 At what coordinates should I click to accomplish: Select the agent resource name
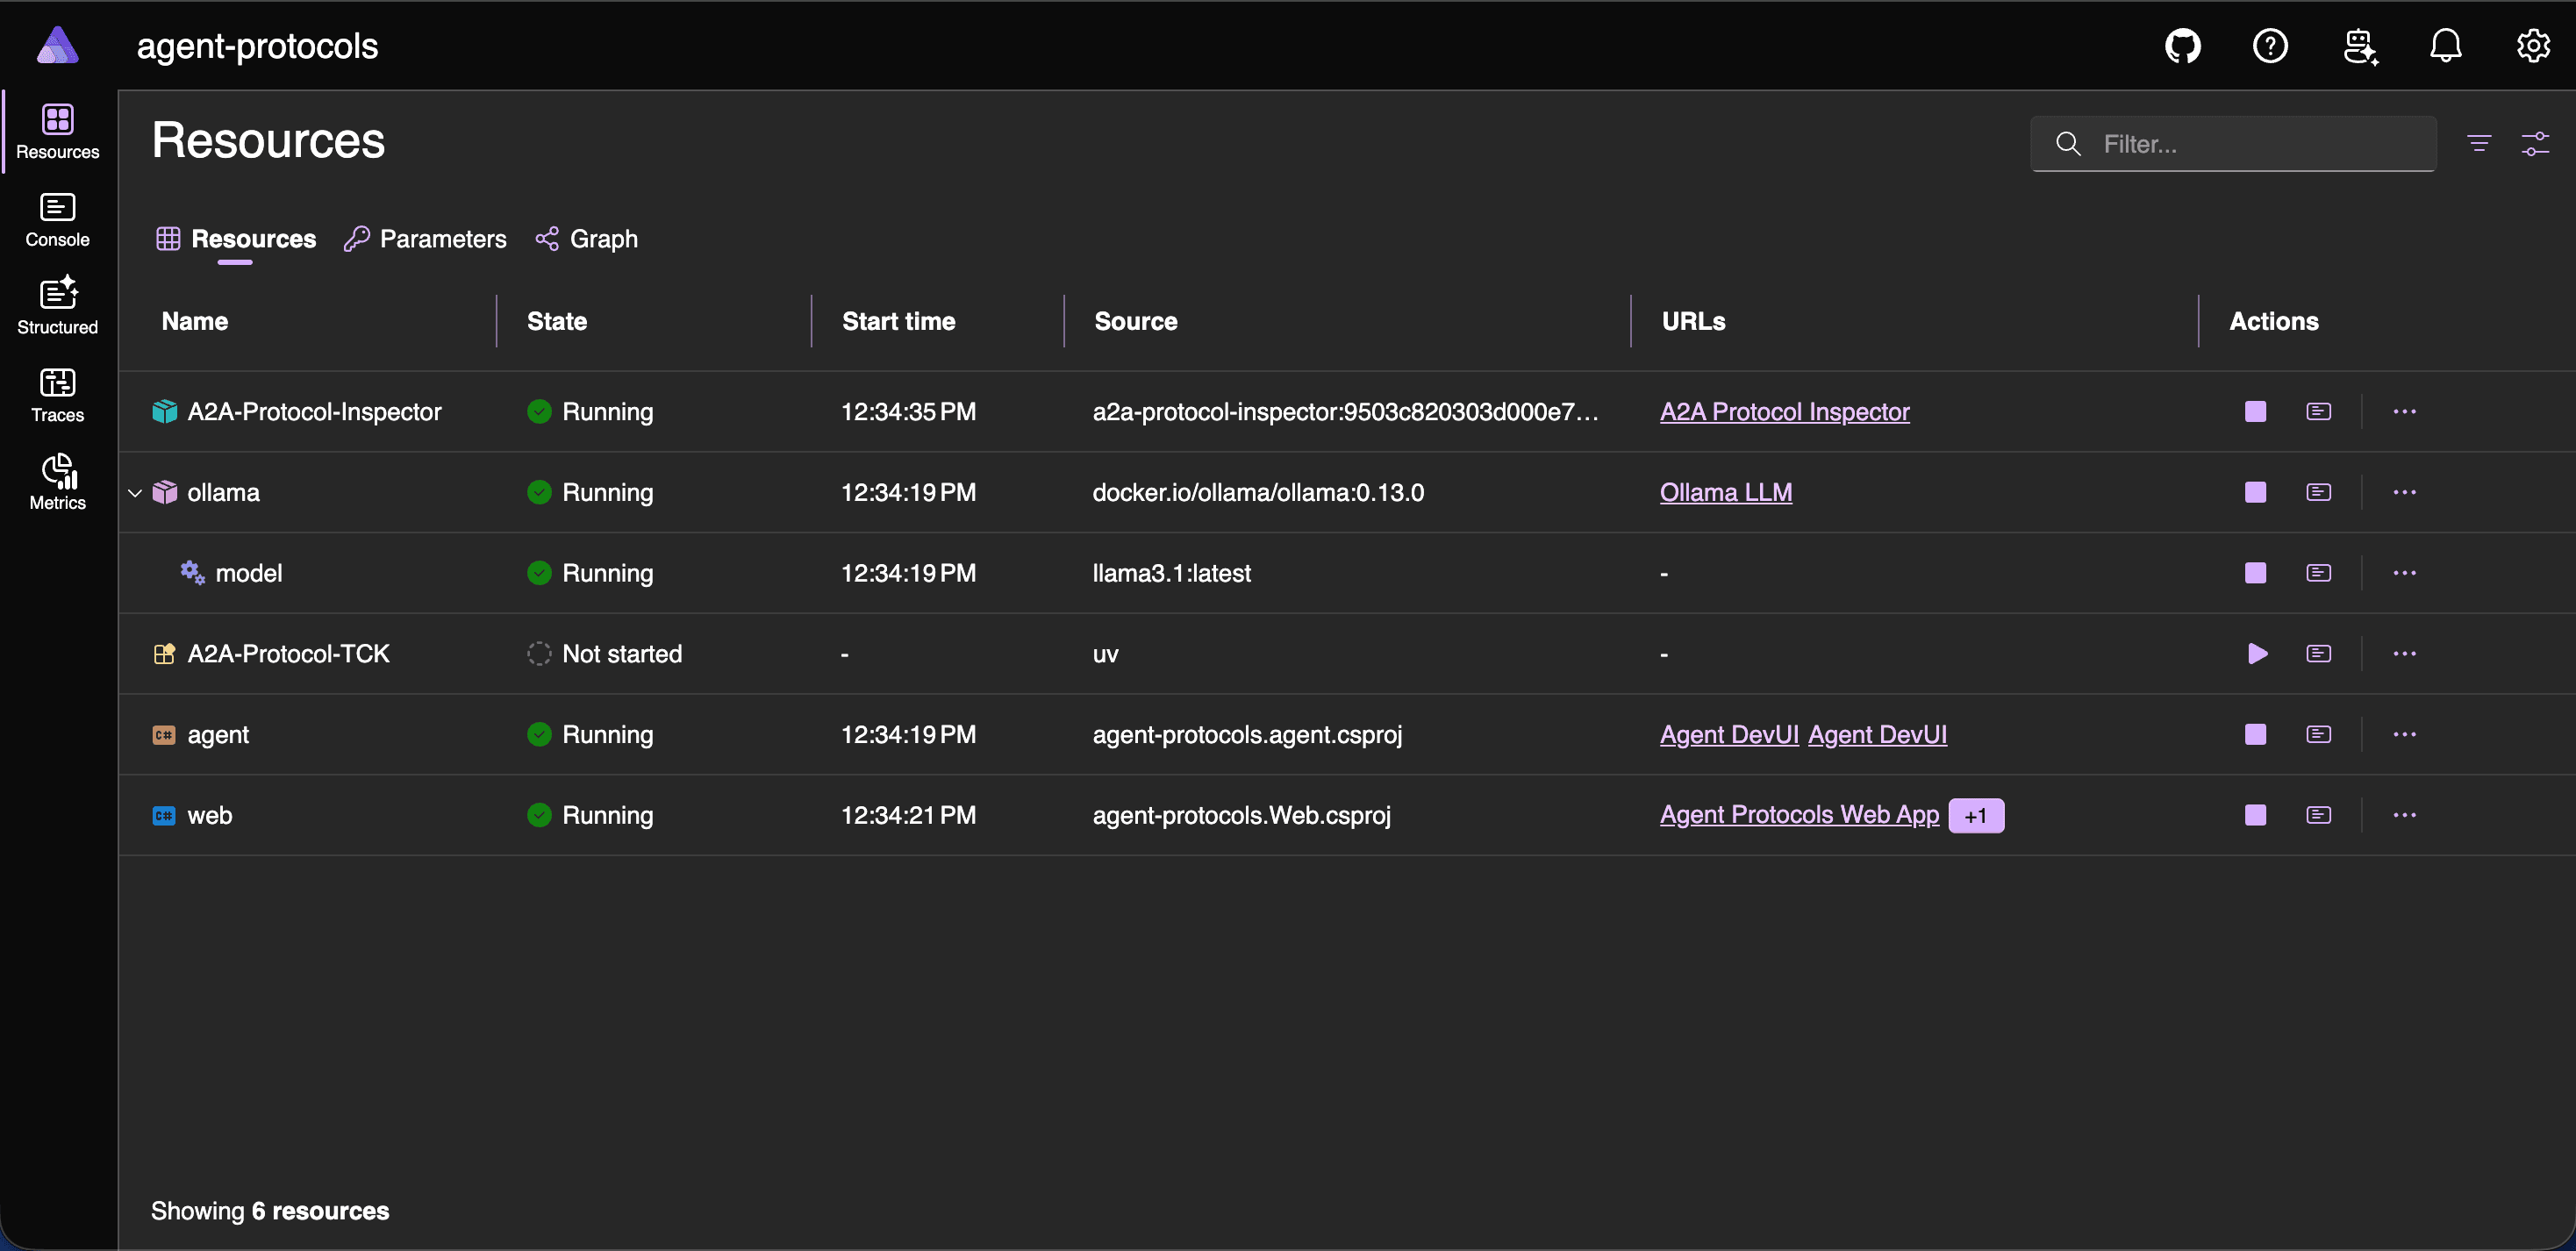click(218, 735)
